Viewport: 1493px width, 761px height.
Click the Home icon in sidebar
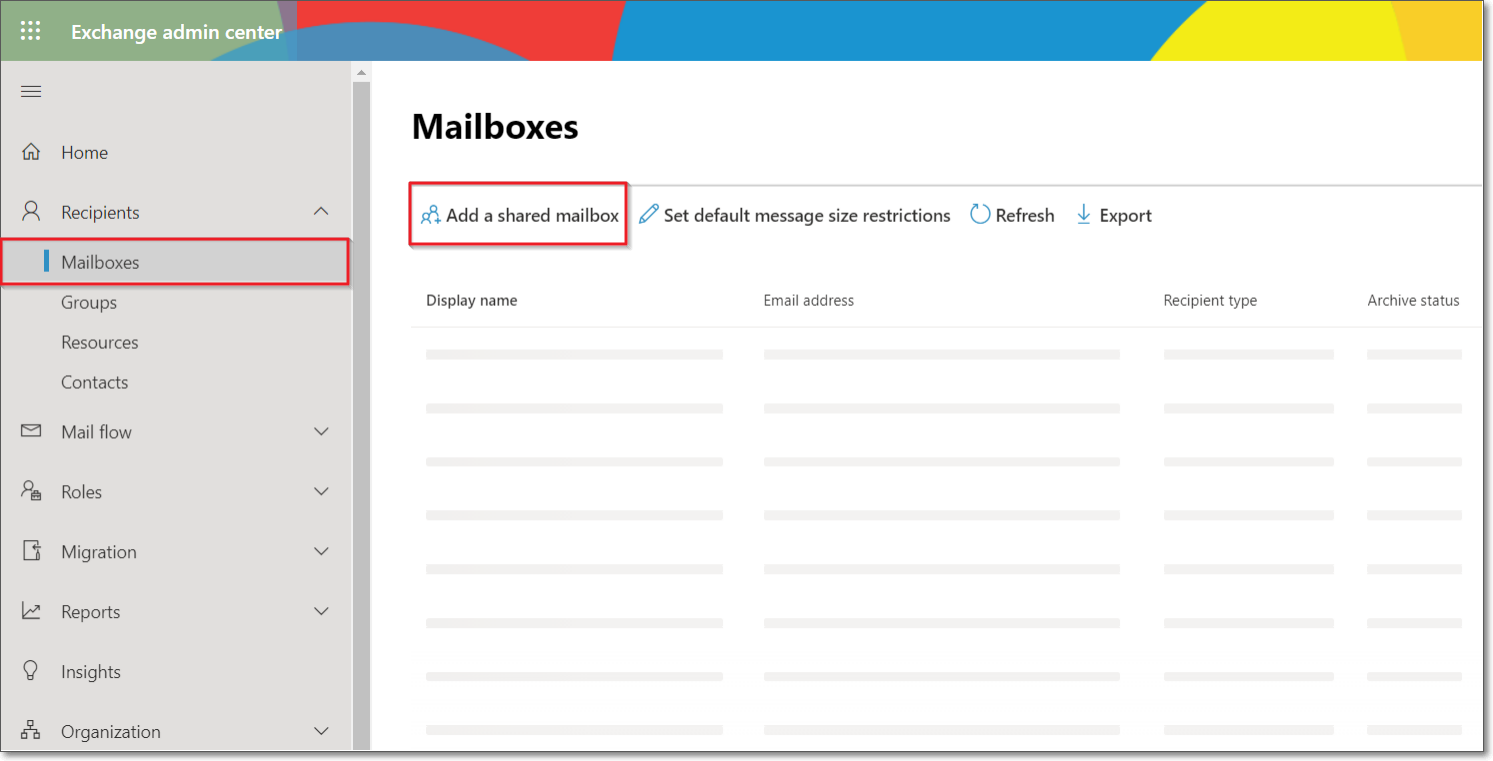tap(31, 152)
